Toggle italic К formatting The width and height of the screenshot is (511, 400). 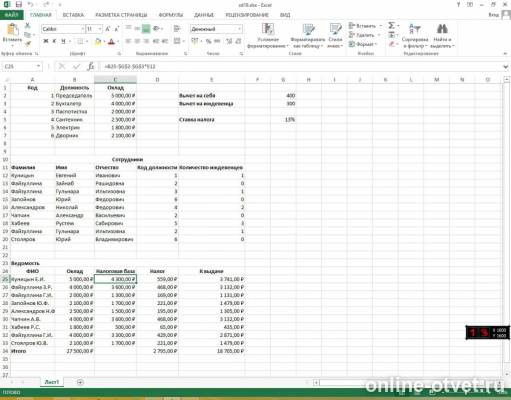54,41
